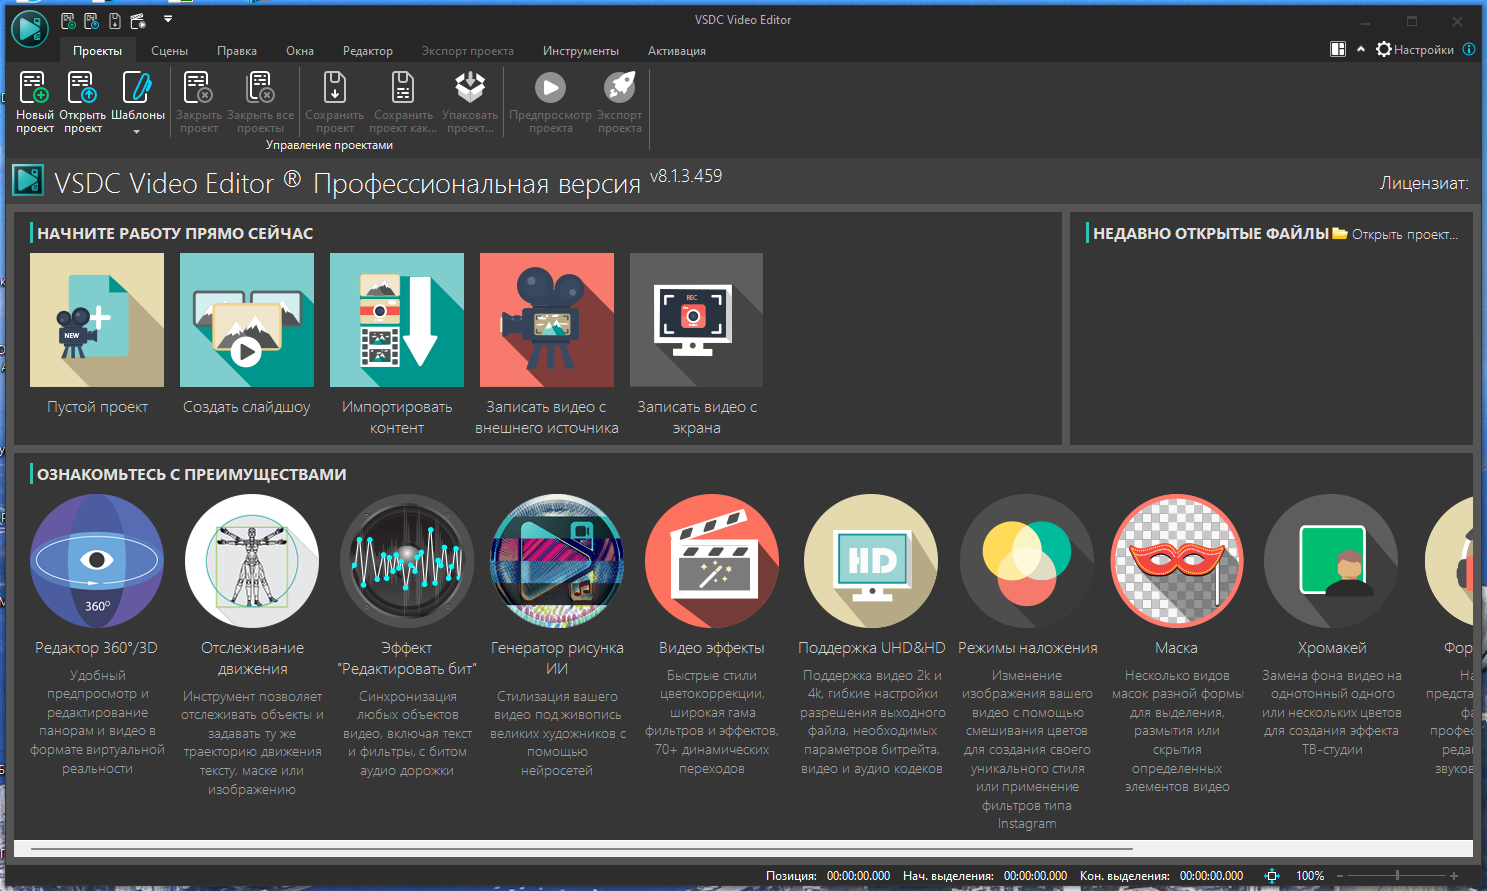Click Сохранить проект ribbon icon
Image resolution: width=1487 pixels, height=891 pixels.
335,88
